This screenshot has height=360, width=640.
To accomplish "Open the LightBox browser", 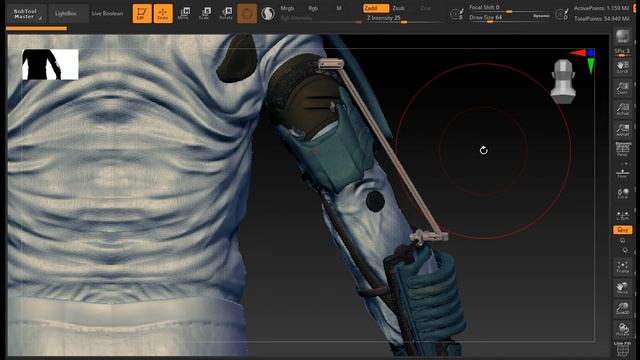I will pyautogui.click(x=66, y=13).
